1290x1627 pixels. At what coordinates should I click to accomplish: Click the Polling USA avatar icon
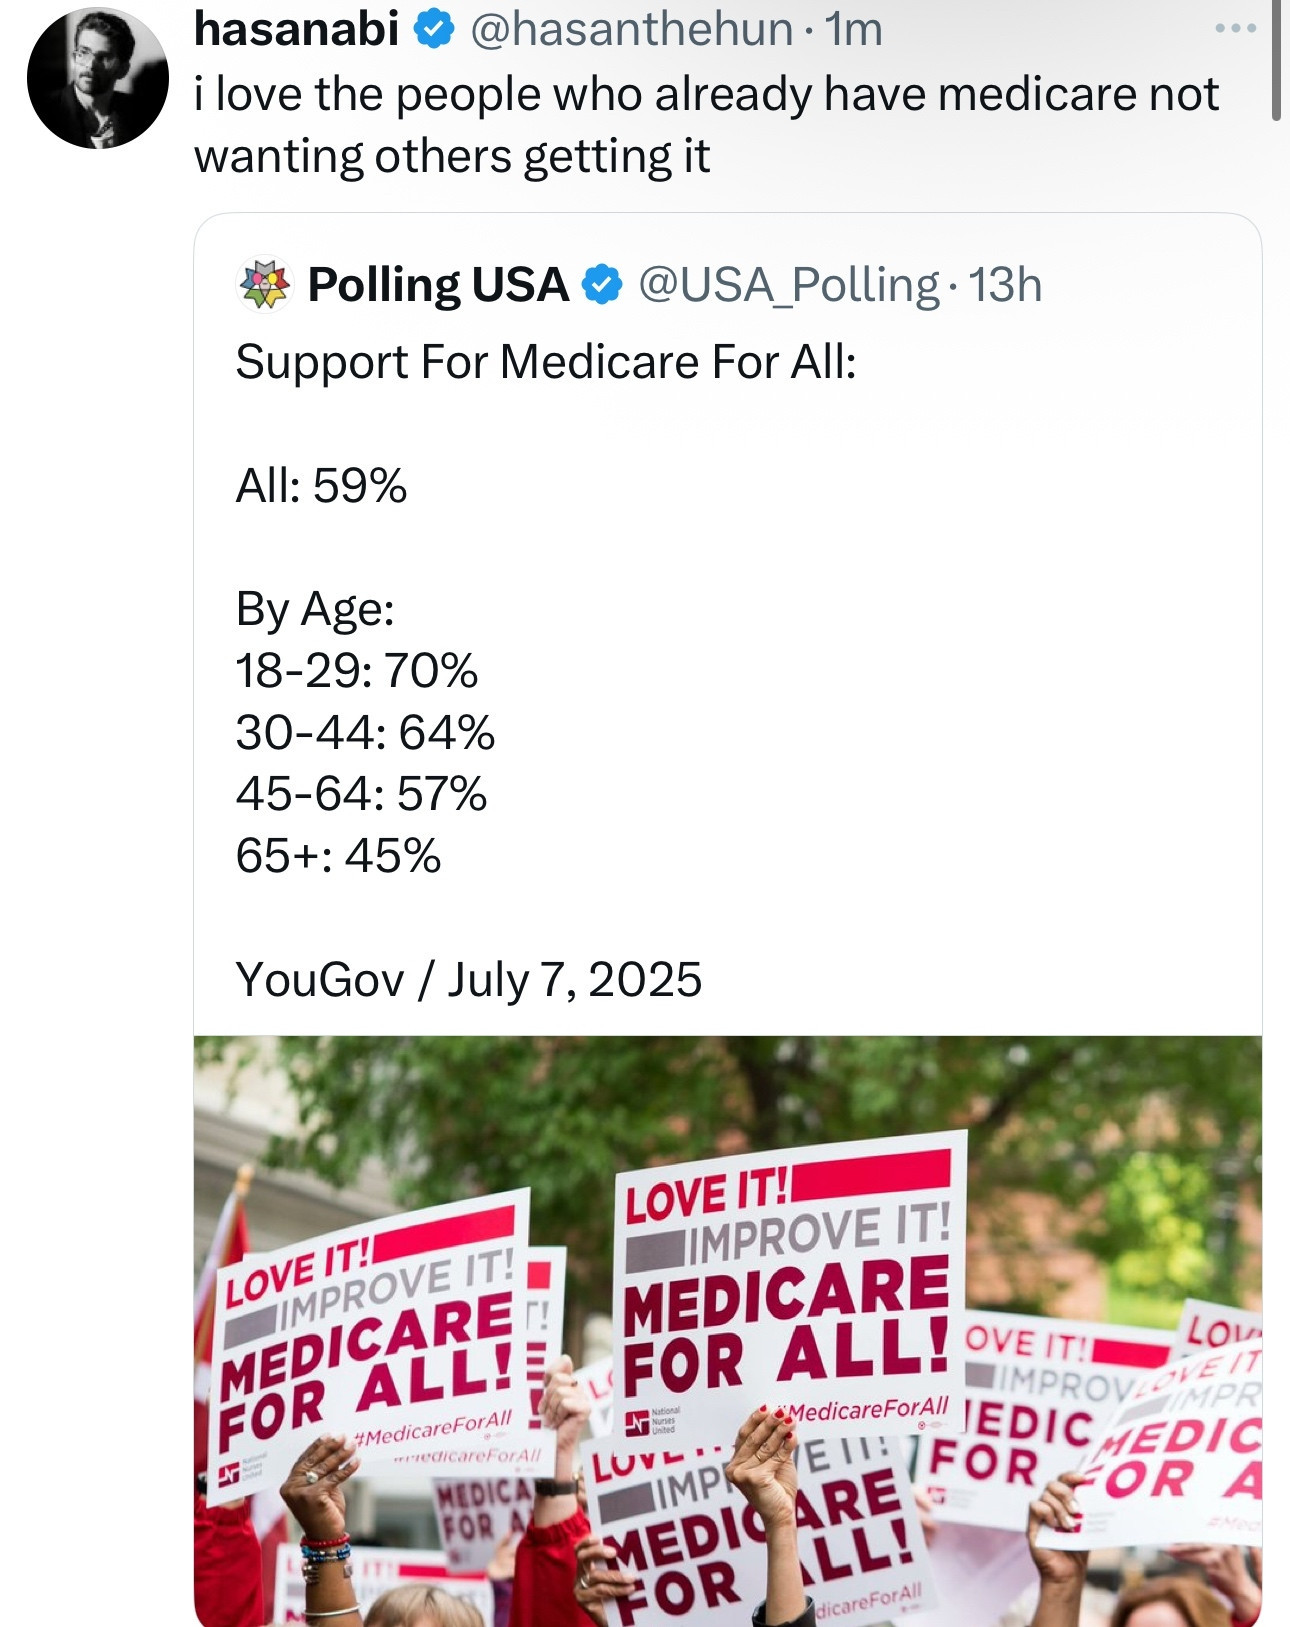(x=264, y=285)
